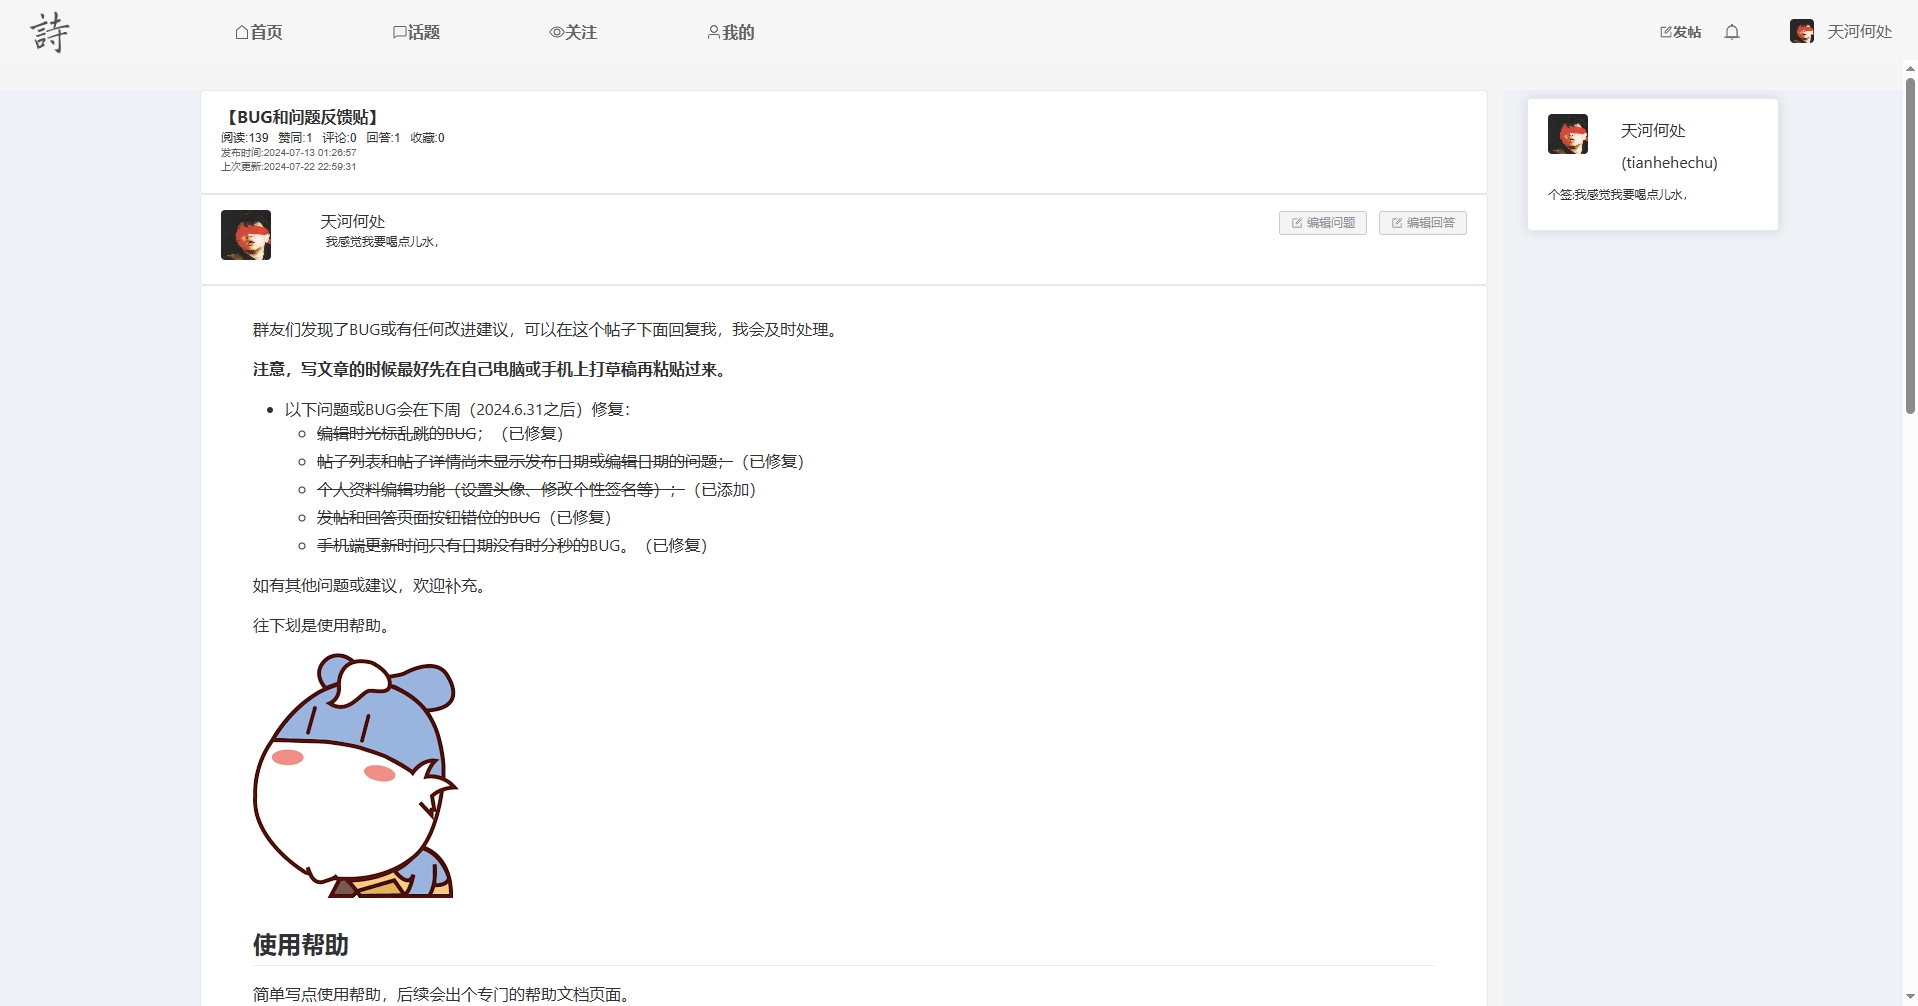Image resolution: width=1918 pixels, height=1006 pixels.
Task: Click author name 天河何处 in post header
Action: point(352,221)
